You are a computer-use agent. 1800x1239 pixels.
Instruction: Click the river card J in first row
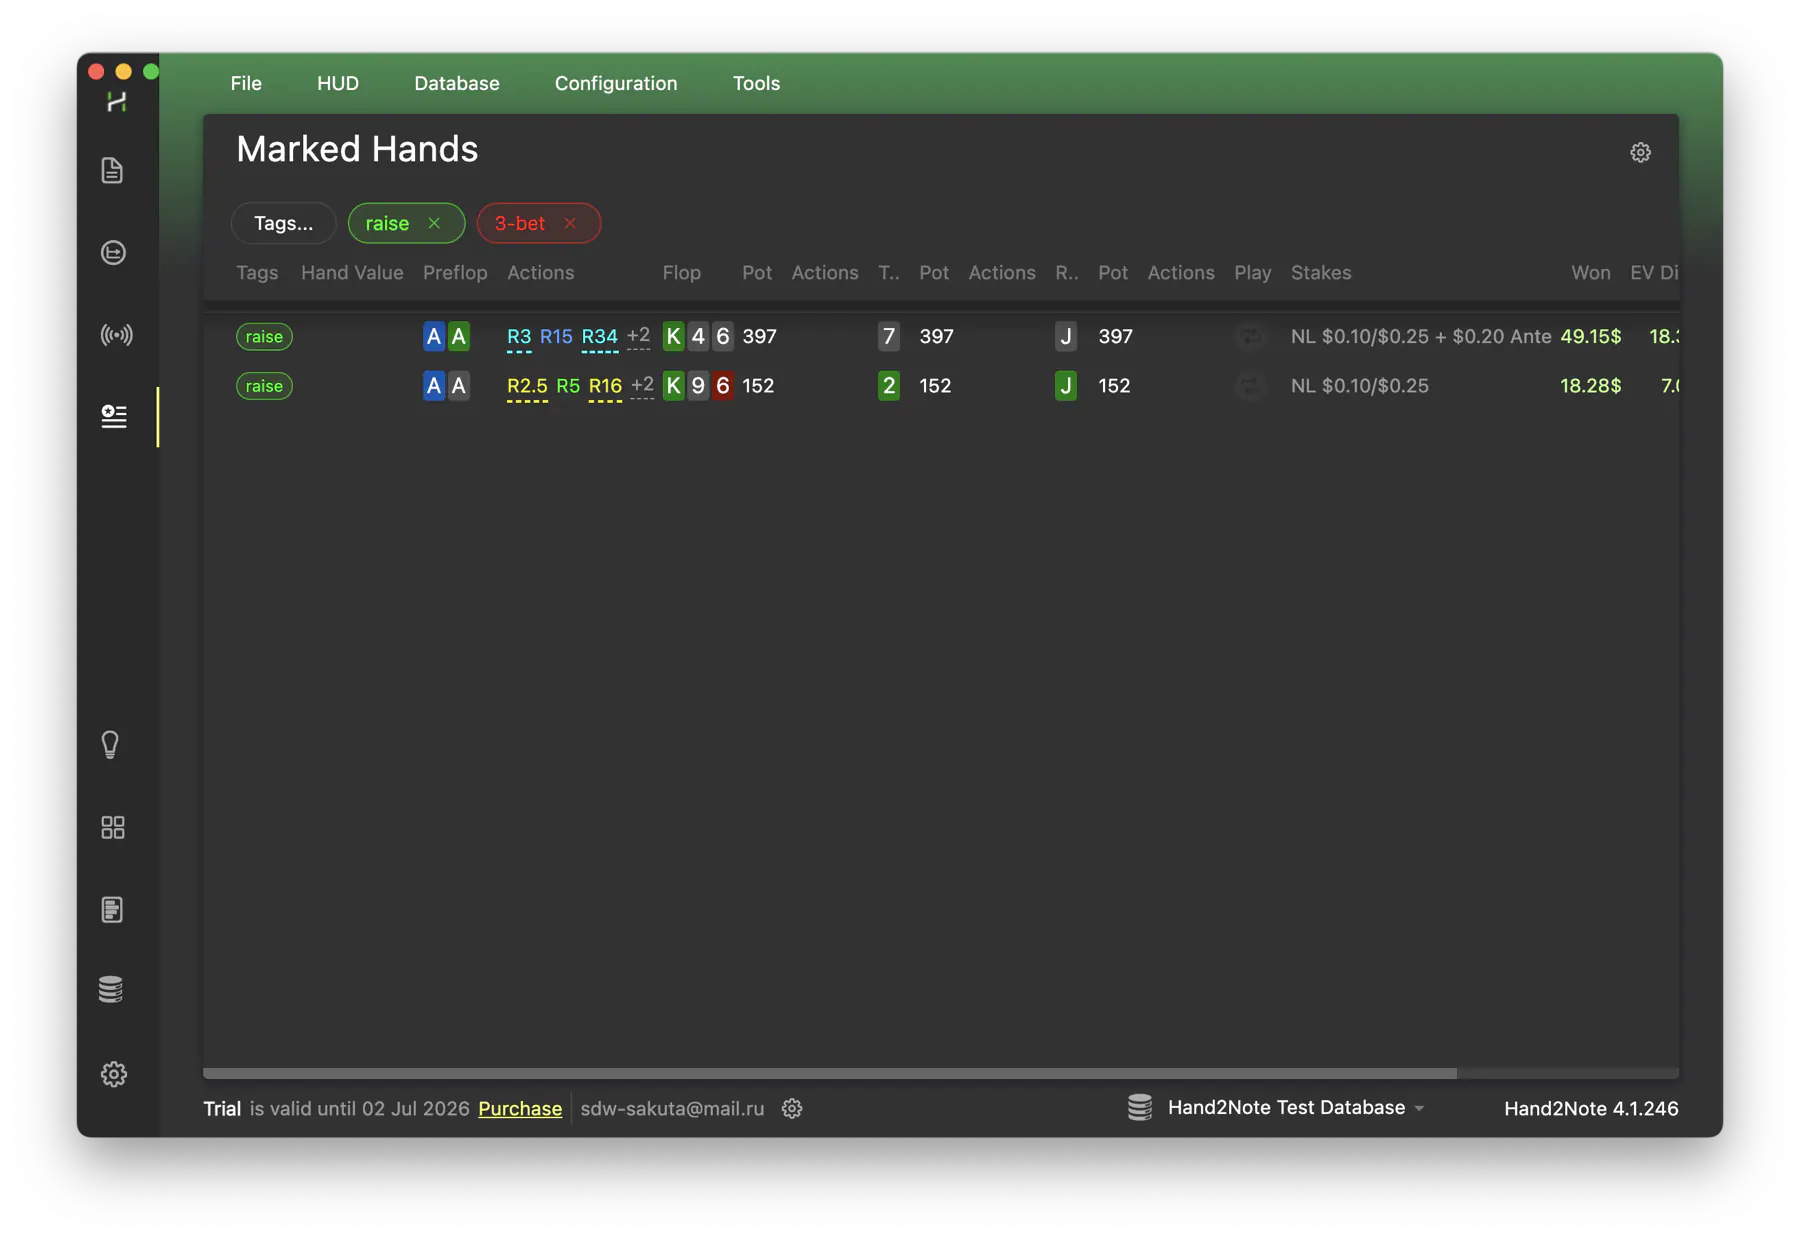(x=1066, y=337)
